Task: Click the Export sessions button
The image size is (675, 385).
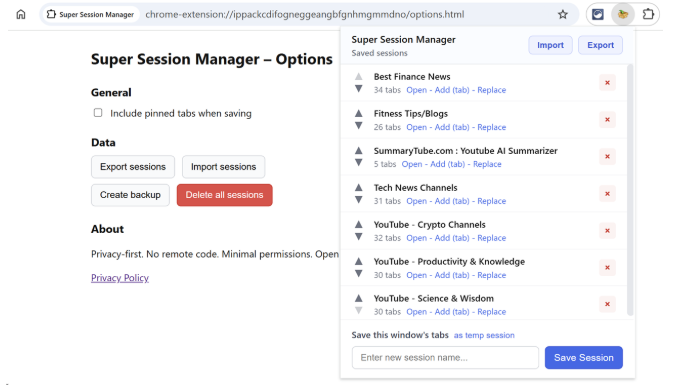Action: point(133,167)
